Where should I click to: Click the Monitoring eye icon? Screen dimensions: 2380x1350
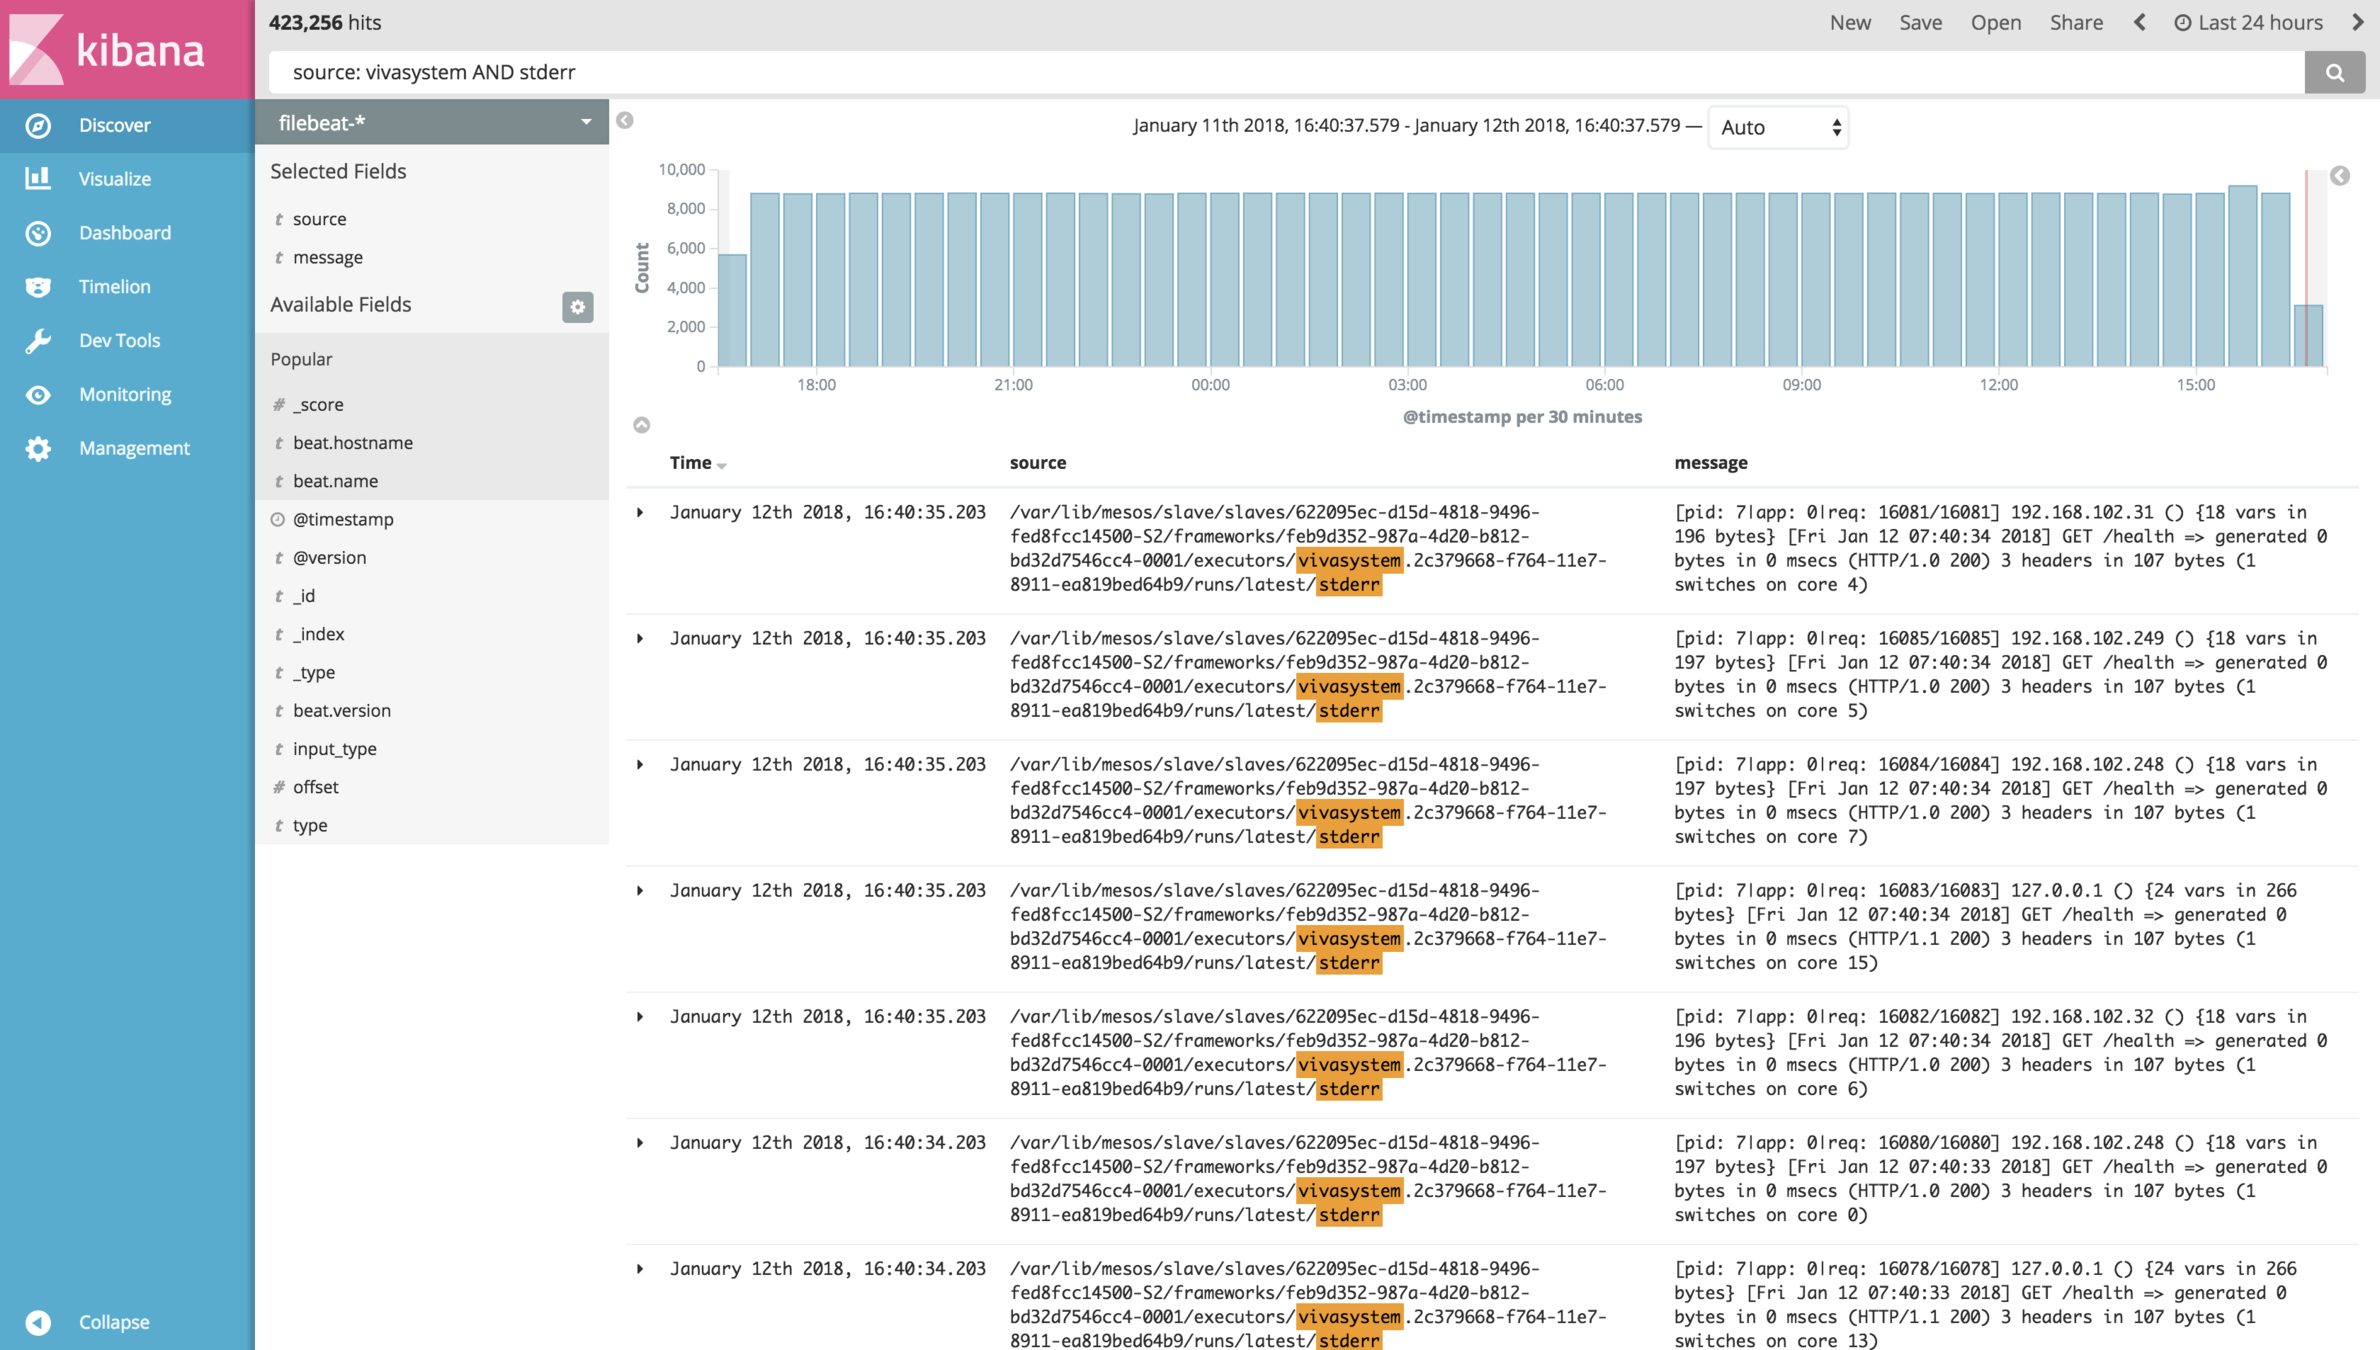38,395
